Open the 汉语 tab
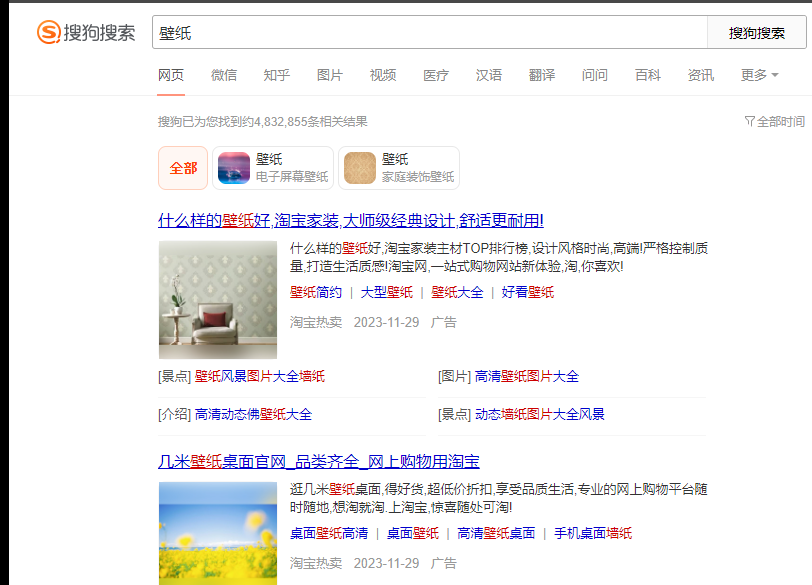The width and height of the screenshot is (812, 585). click(x=489, y=75)
